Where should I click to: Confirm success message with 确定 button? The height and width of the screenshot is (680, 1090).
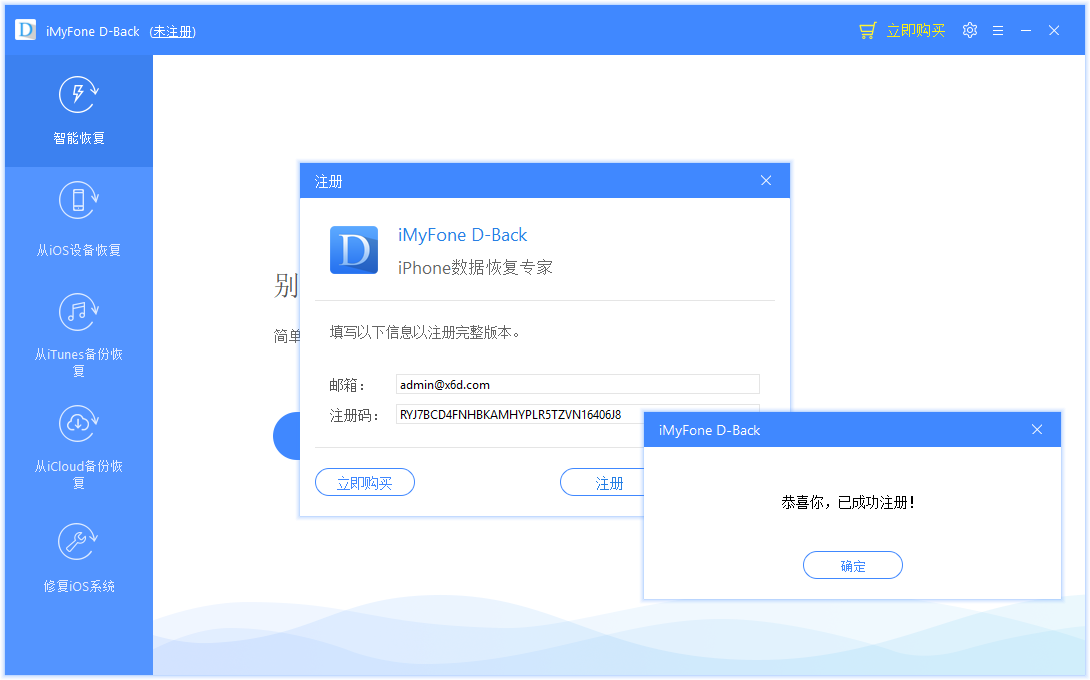(x=852, y=566)
